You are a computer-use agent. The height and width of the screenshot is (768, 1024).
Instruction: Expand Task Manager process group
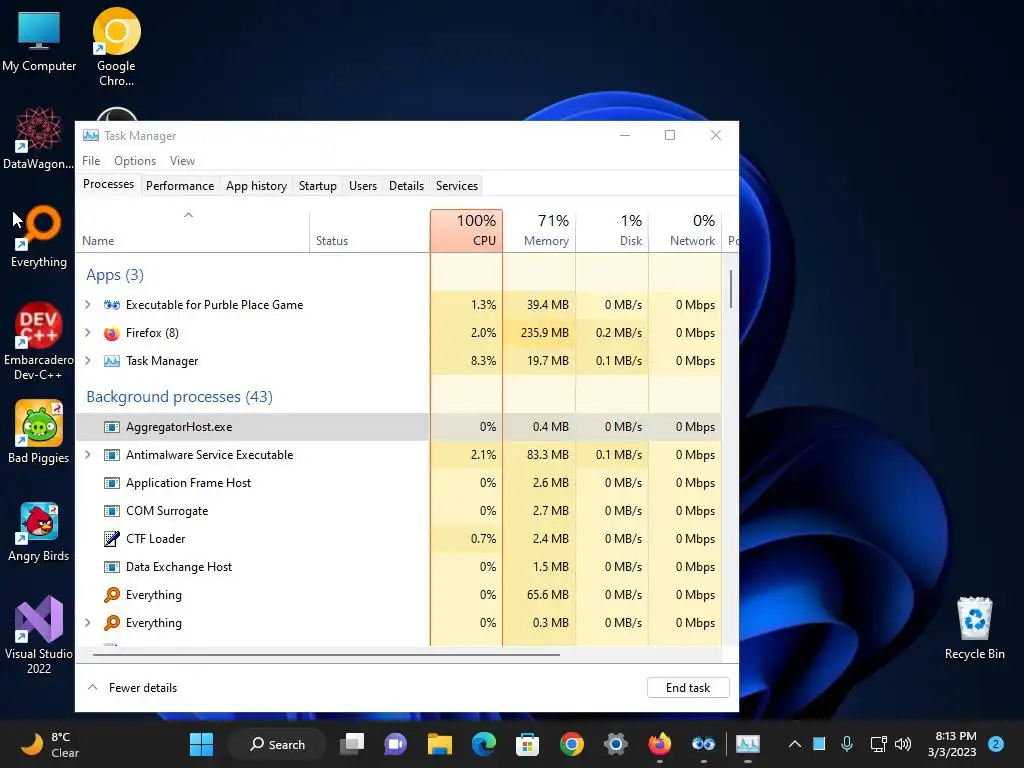coord(88,361)
